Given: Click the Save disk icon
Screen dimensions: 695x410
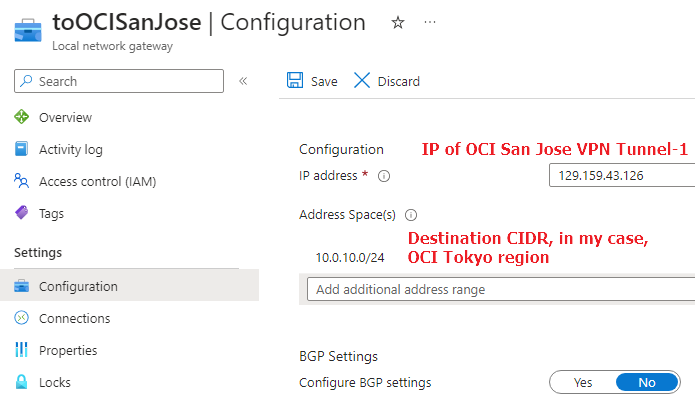Looking at the screenshot, I should (x=295, y=81).
